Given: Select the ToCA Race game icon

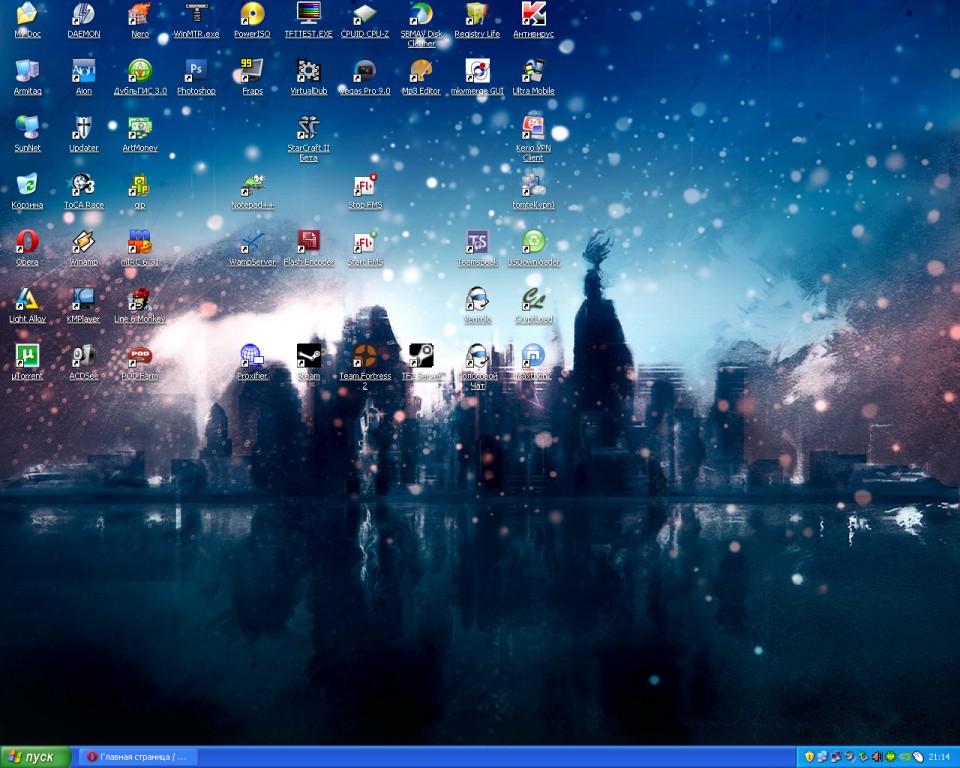Looking at the screenshot, I should coord(84,185).
